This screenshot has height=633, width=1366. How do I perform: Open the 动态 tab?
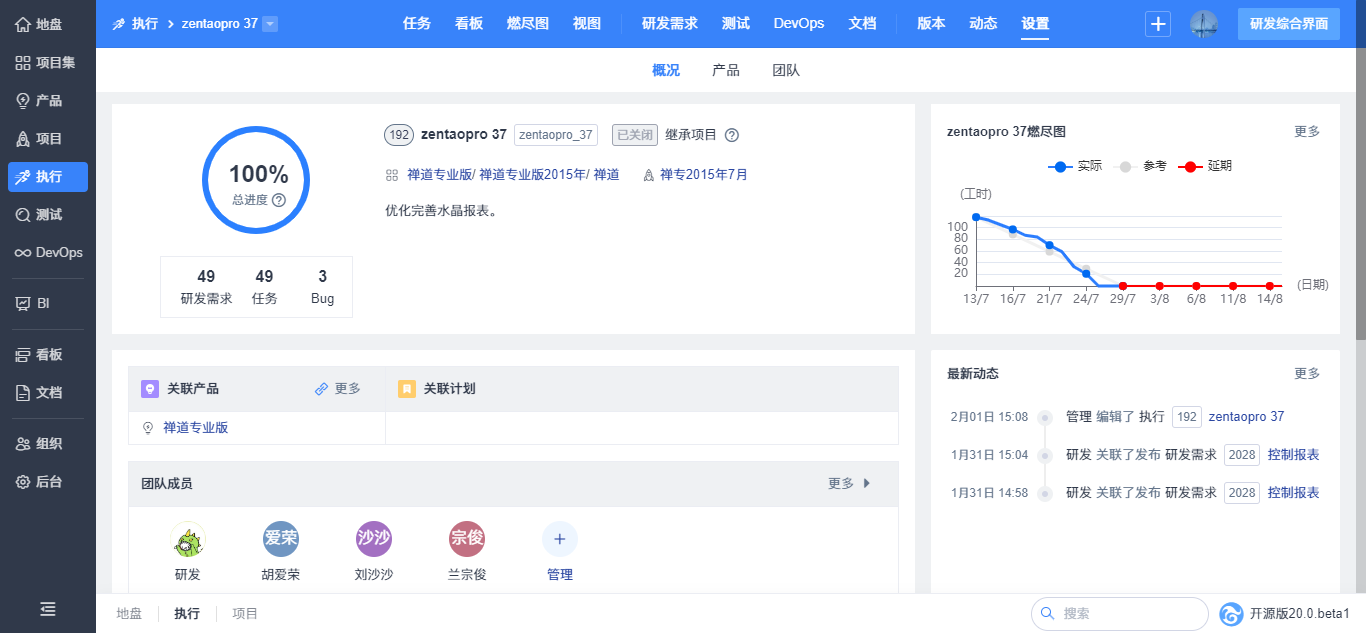pyautogui.click(x=983, y=24)
